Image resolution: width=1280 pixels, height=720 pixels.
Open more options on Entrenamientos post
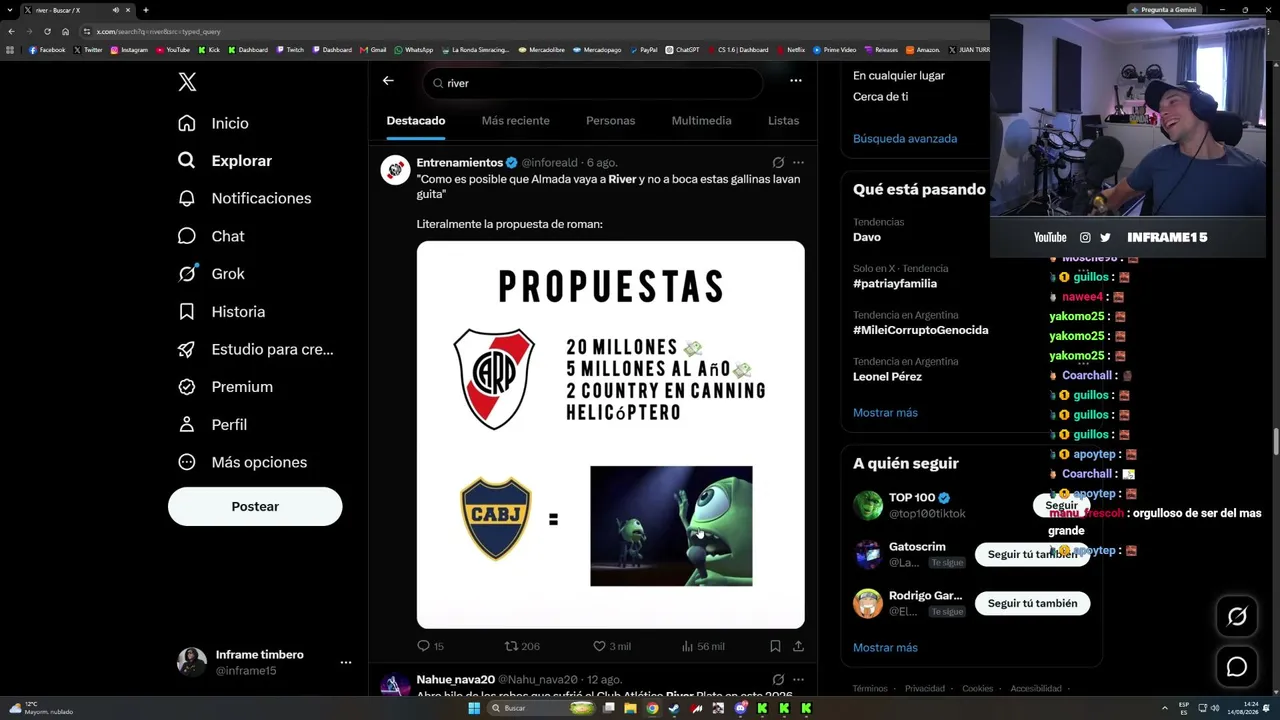pos(798,162)
